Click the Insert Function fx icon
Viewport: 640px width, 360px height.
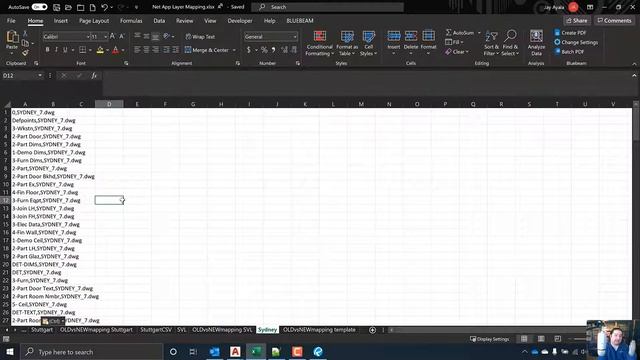click(94, 76)
